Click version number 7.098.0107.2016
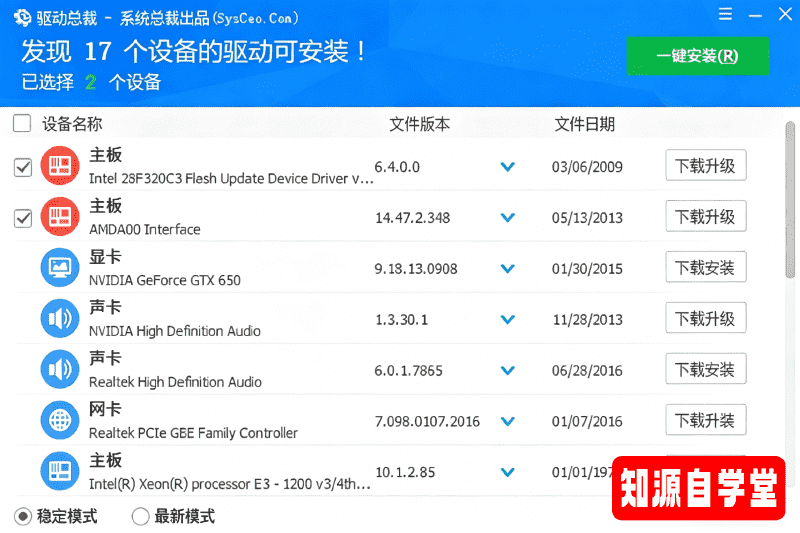Screen dimensions: 800x533 tap(428, 422)
